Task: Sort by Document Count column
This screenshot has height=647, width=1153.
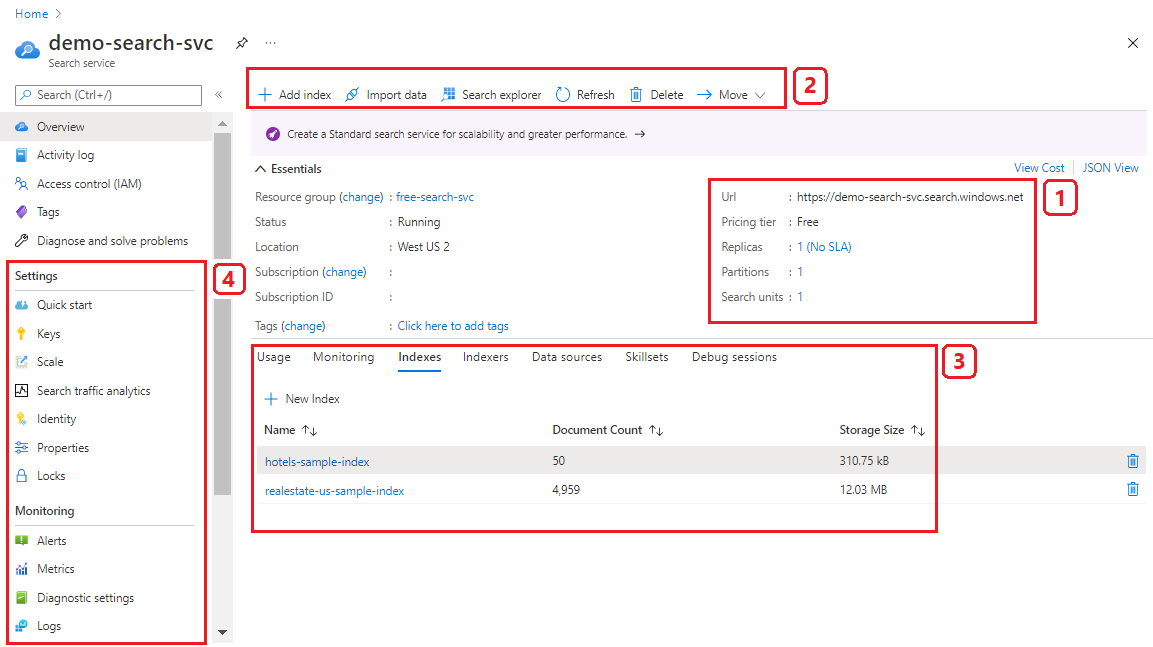Action: [607, 430]
